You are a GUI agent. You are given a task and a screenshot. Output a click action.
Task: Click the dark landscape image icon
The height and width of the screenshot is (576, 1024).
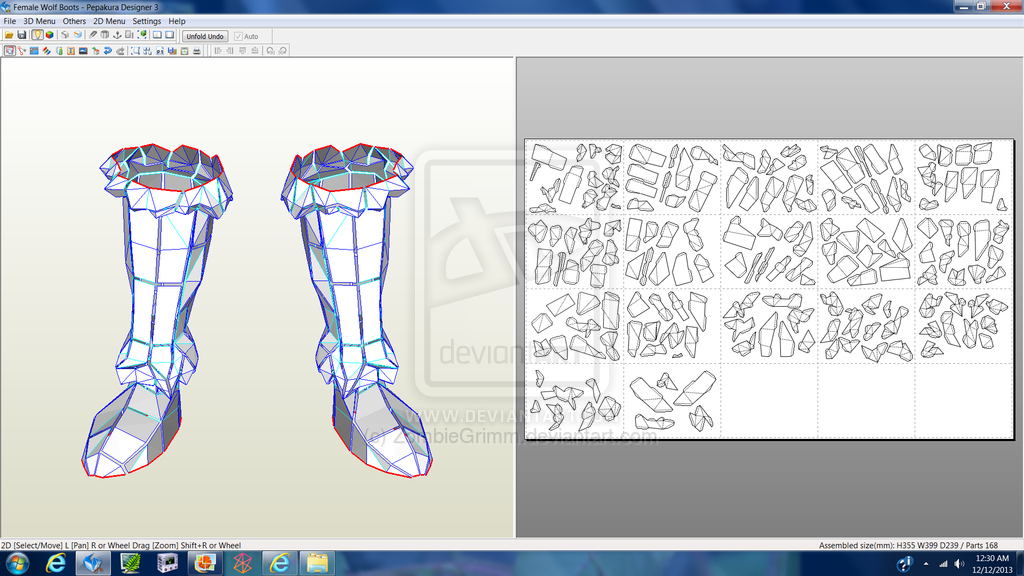point(83,51)
